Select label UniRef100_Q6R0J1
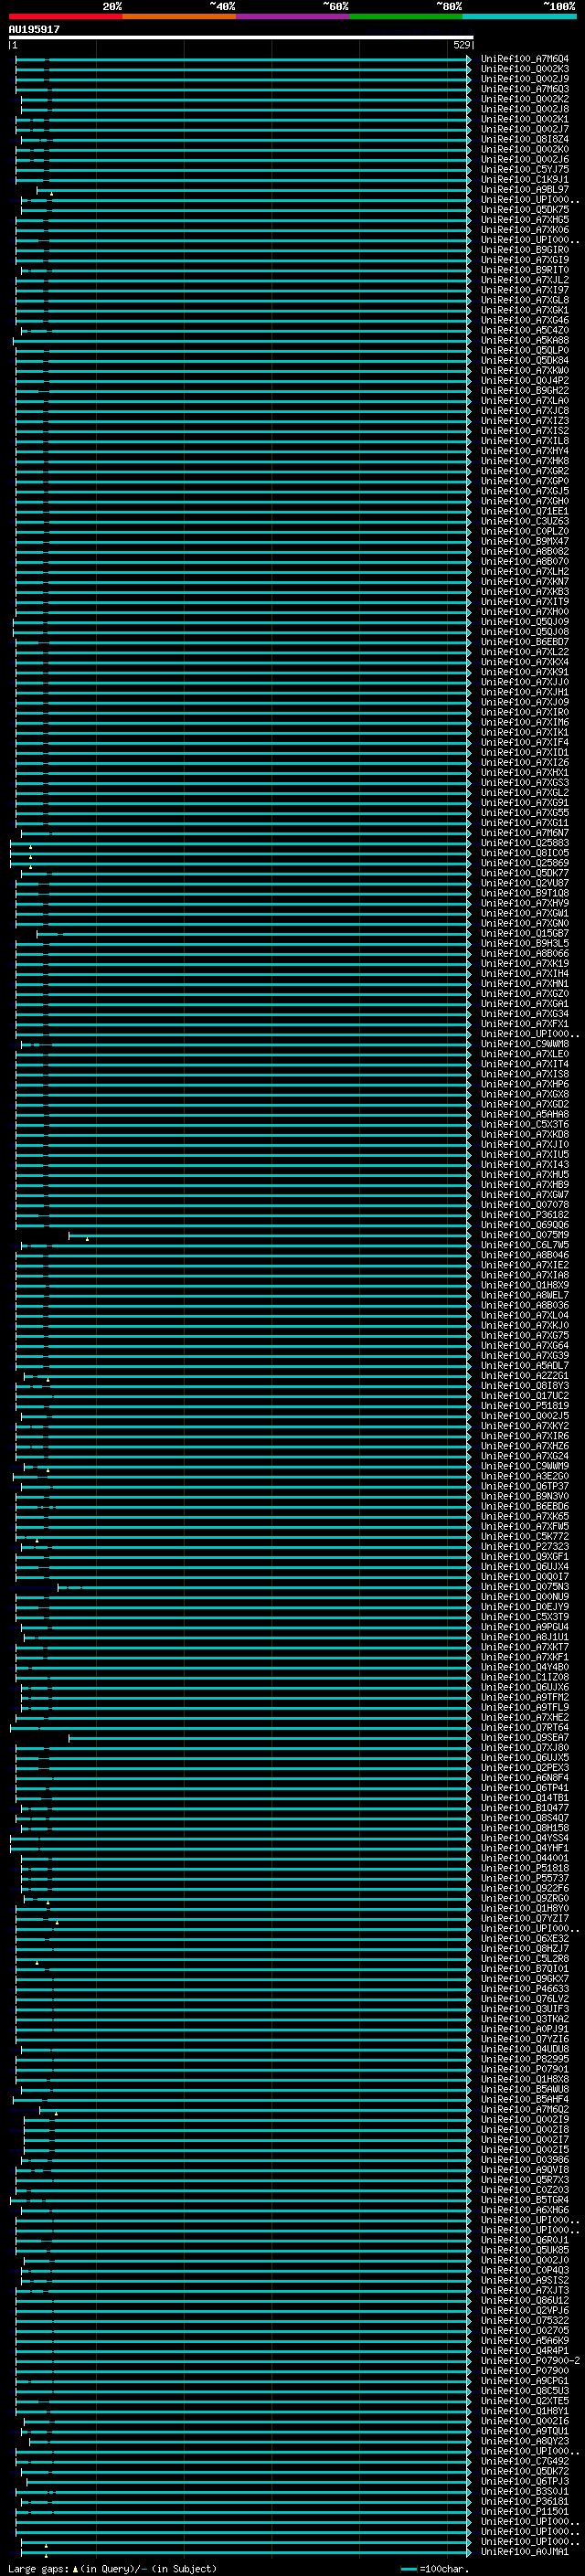 (525, 2240)
